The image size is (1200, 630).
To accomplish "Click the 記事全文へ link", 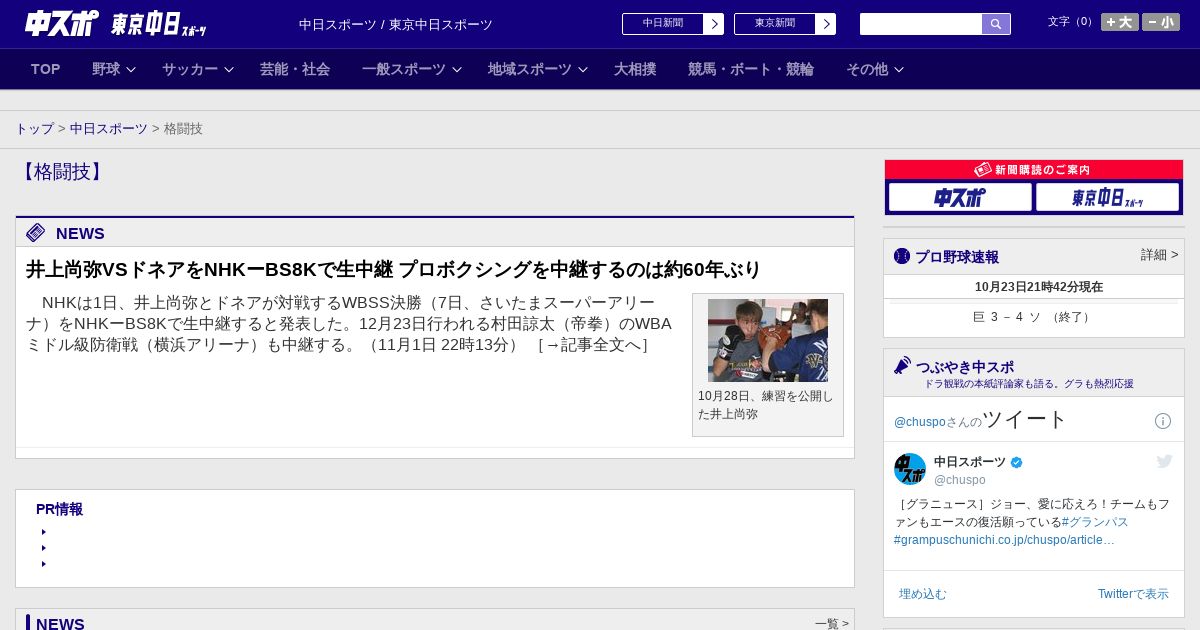I will (593, 345).
